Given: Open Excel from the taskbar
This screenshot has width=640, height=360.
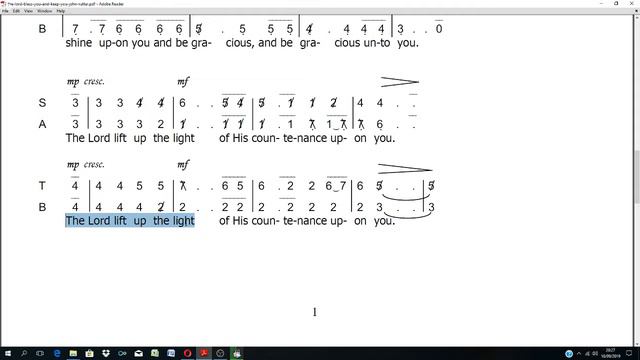Looking at the screenshot, I should (x=155, y=353).
